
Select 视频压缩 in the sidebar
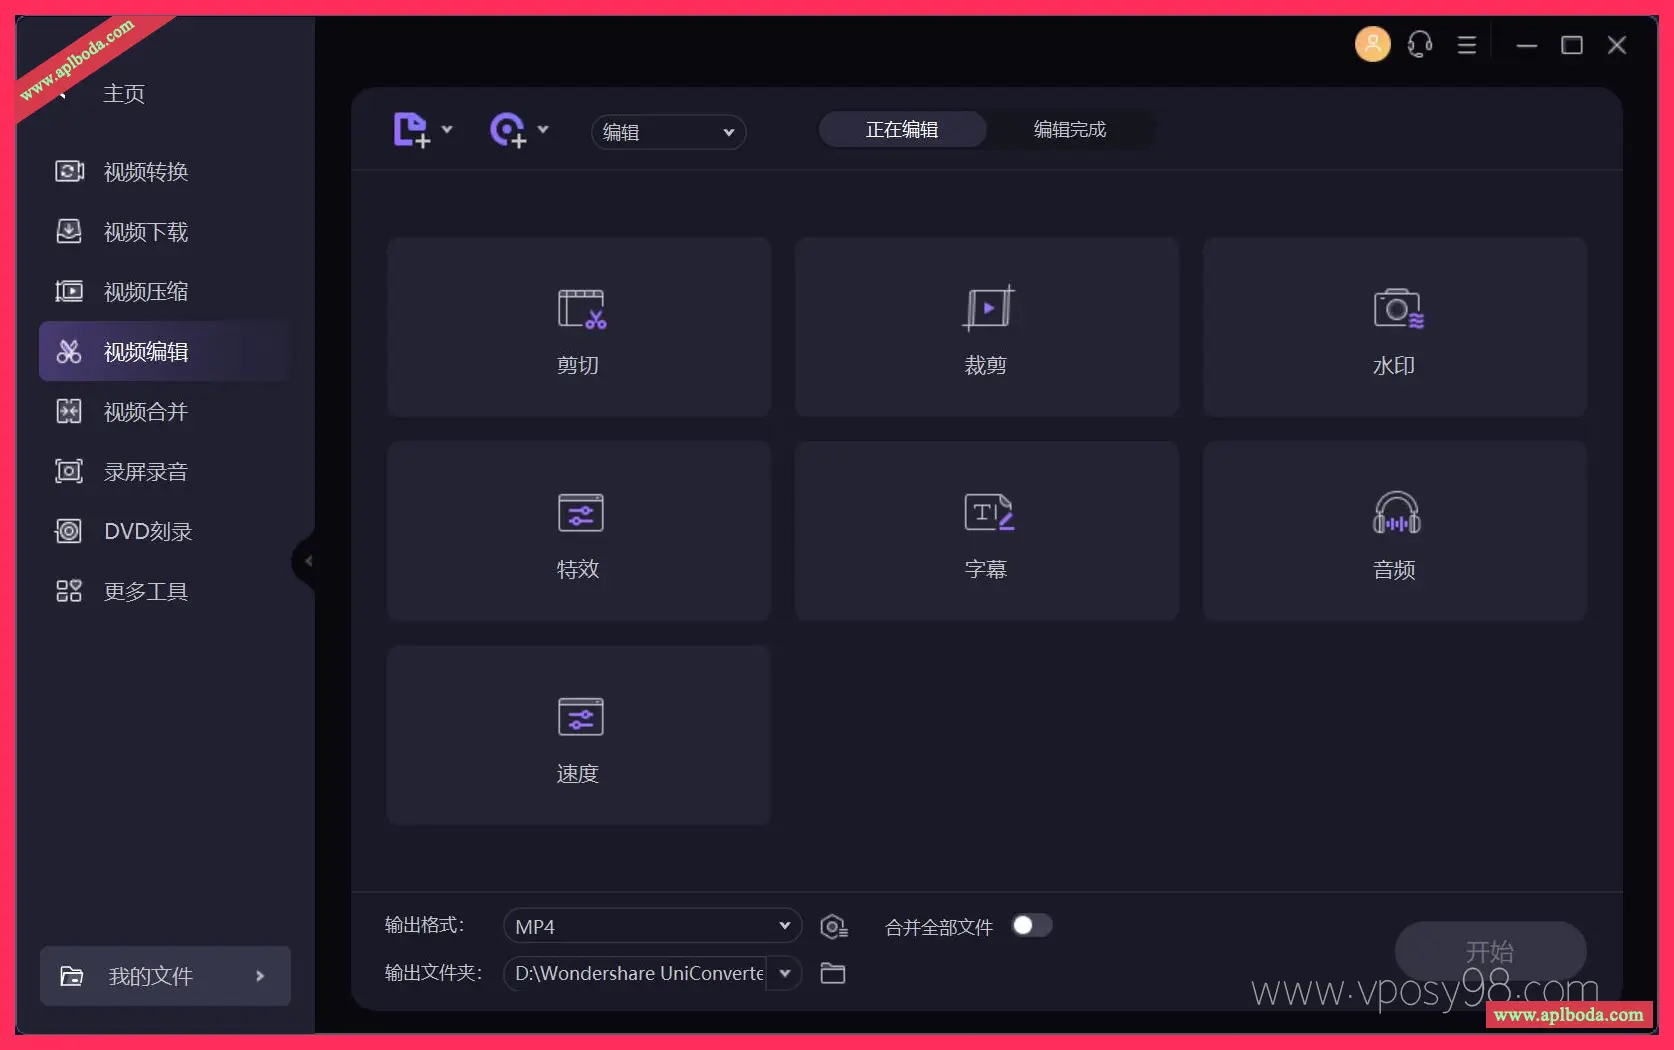click(146, 292)
